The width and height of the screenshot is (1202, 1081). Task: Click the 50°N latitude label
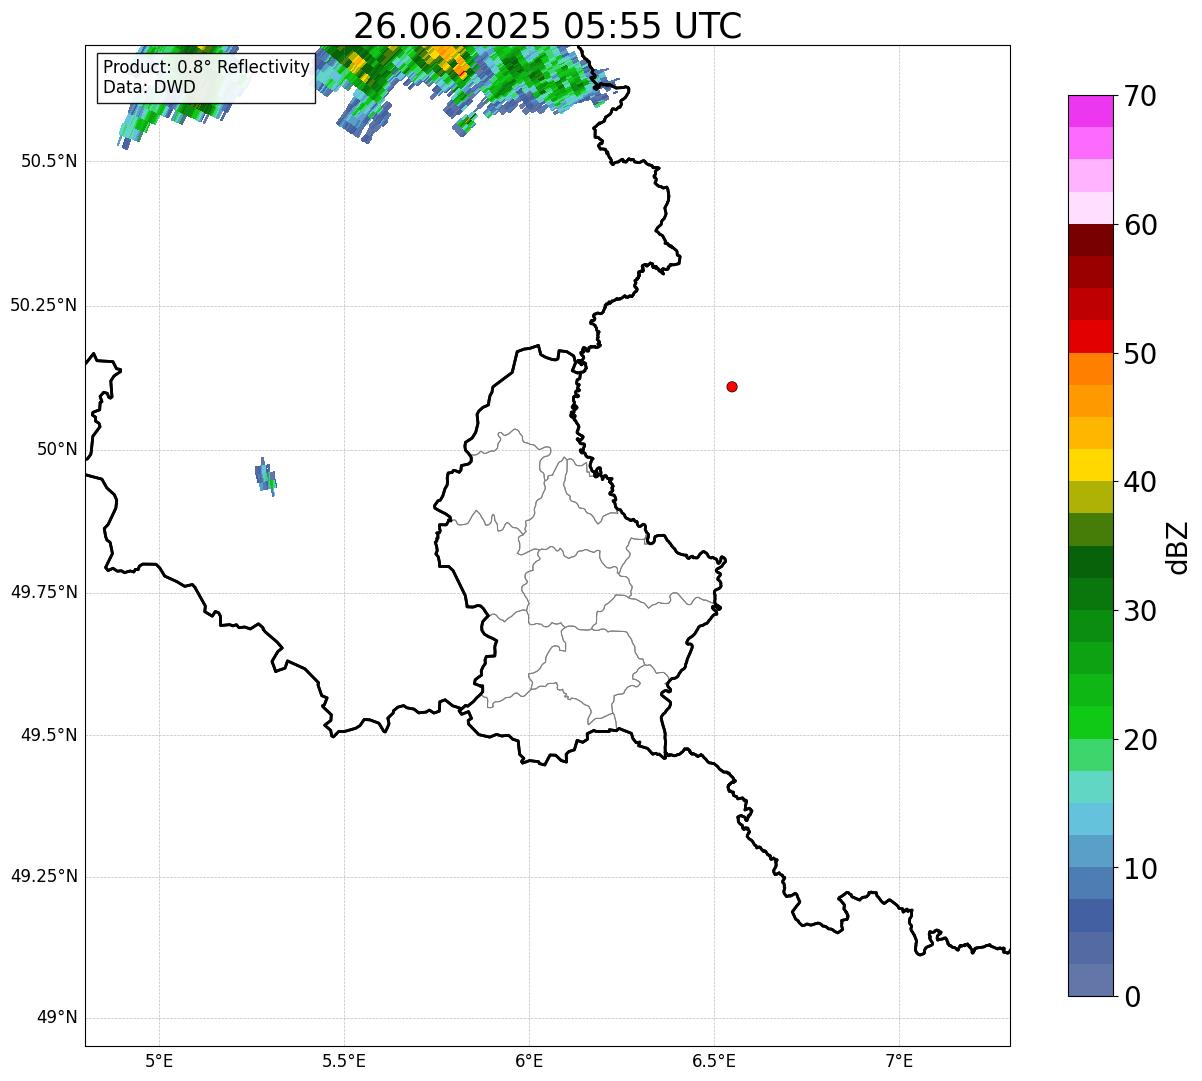coord(57,449)
